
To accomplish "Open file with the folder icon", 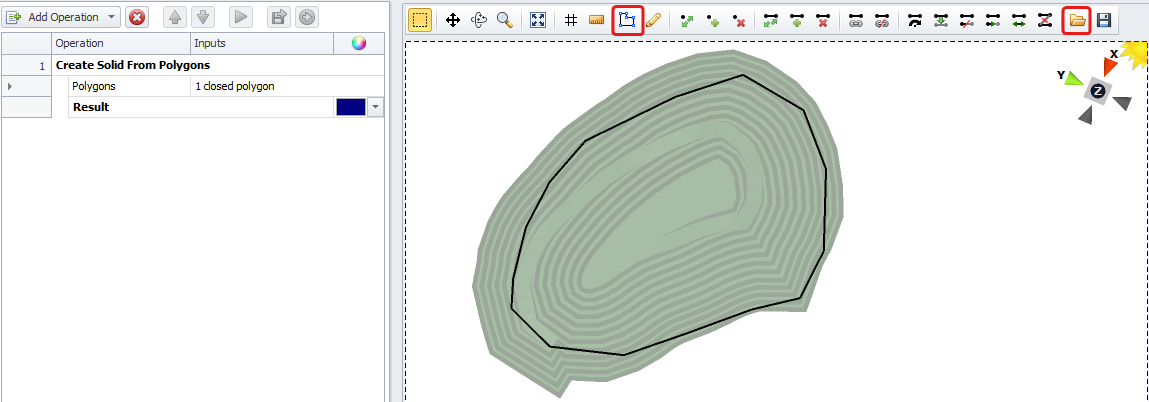I will click(1077, 20).
